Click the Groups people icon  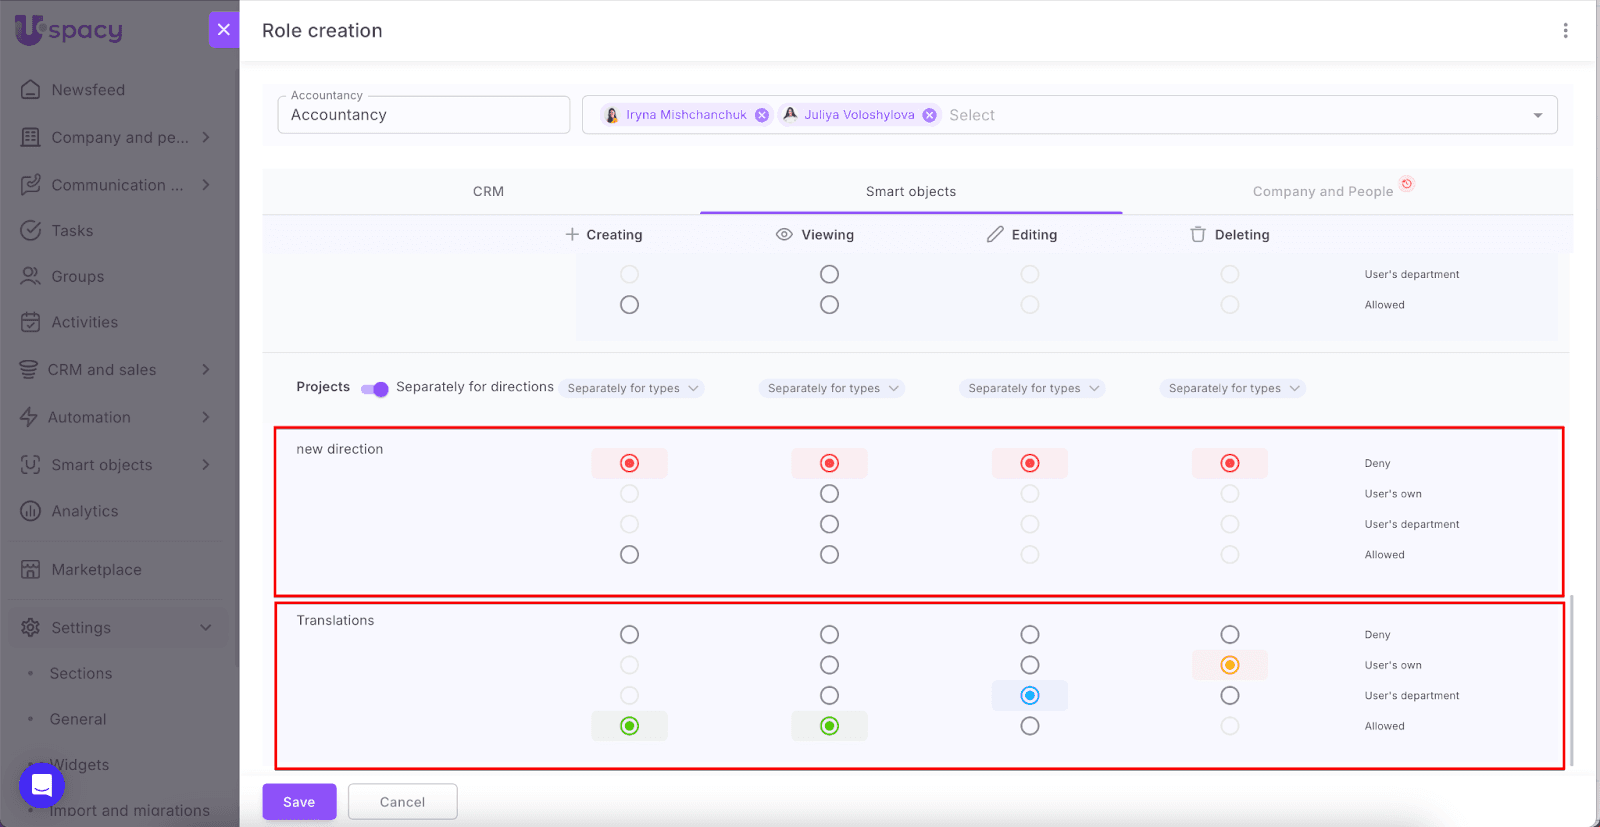pos(31,277)
